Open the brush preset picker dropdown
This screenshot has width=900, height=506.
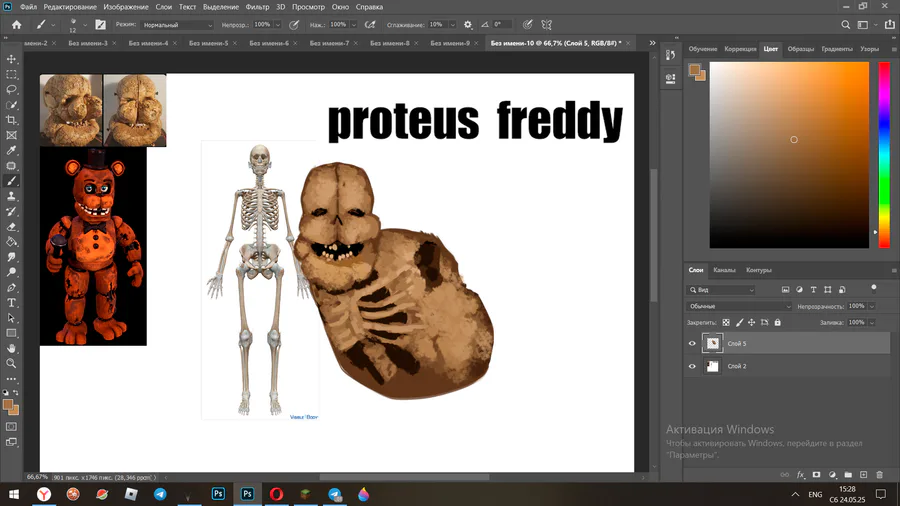pos(85,25)
